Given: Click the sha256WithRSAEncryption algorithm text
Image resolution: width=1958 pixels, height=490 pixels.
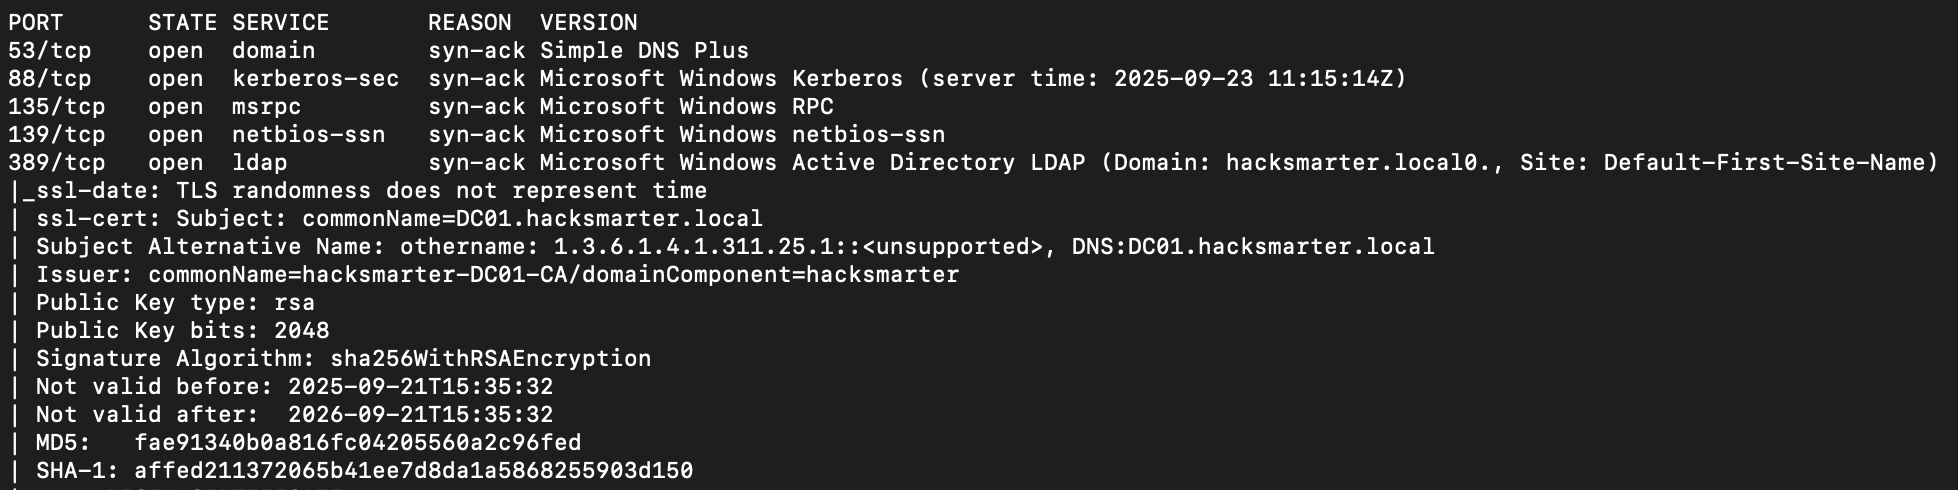Looking at the screenshot, I should pyautogui.click(x=490, y=358).
